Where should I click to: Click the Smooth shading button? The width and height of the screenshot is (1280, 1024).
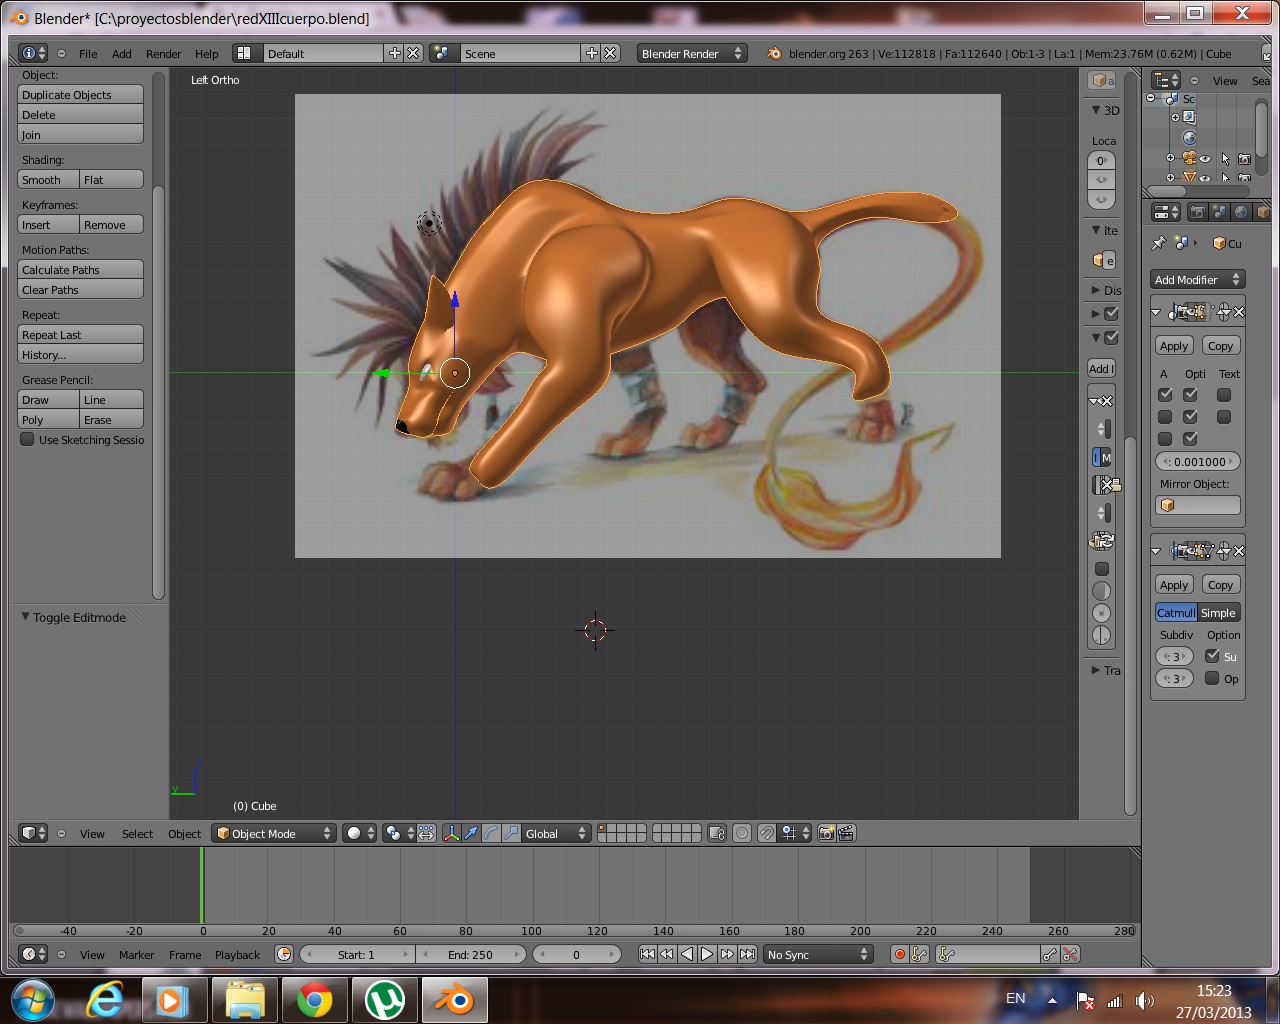pos(48,180)
